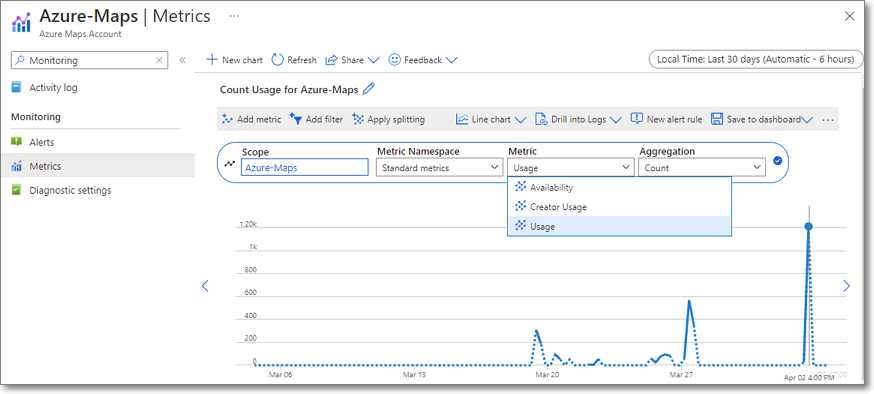Click Add filter

[x=316, y=119]
